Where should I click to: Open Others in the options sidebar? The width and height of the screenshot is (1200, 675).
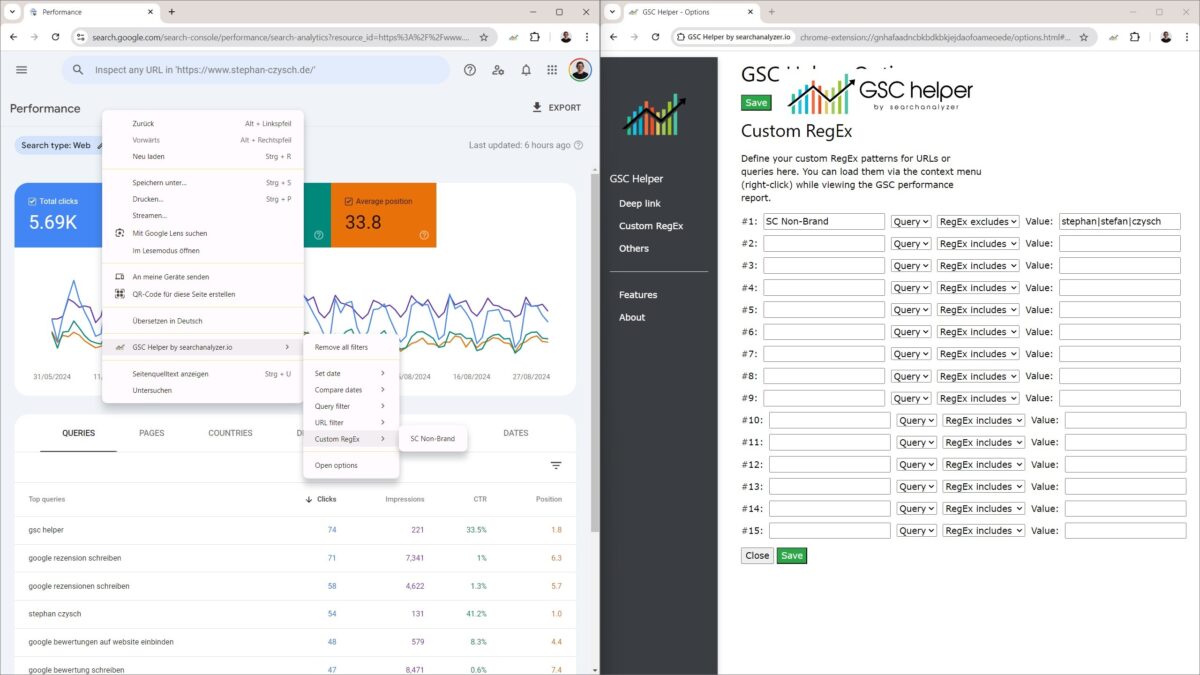pyautogui.click(x=634, y=248)
